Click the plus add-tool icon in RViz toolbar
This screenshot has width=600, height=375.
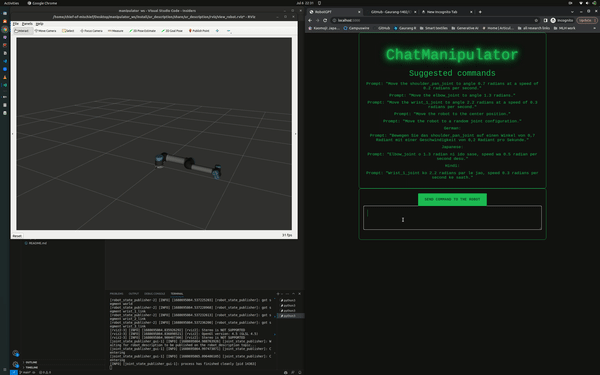click(217, 31)
